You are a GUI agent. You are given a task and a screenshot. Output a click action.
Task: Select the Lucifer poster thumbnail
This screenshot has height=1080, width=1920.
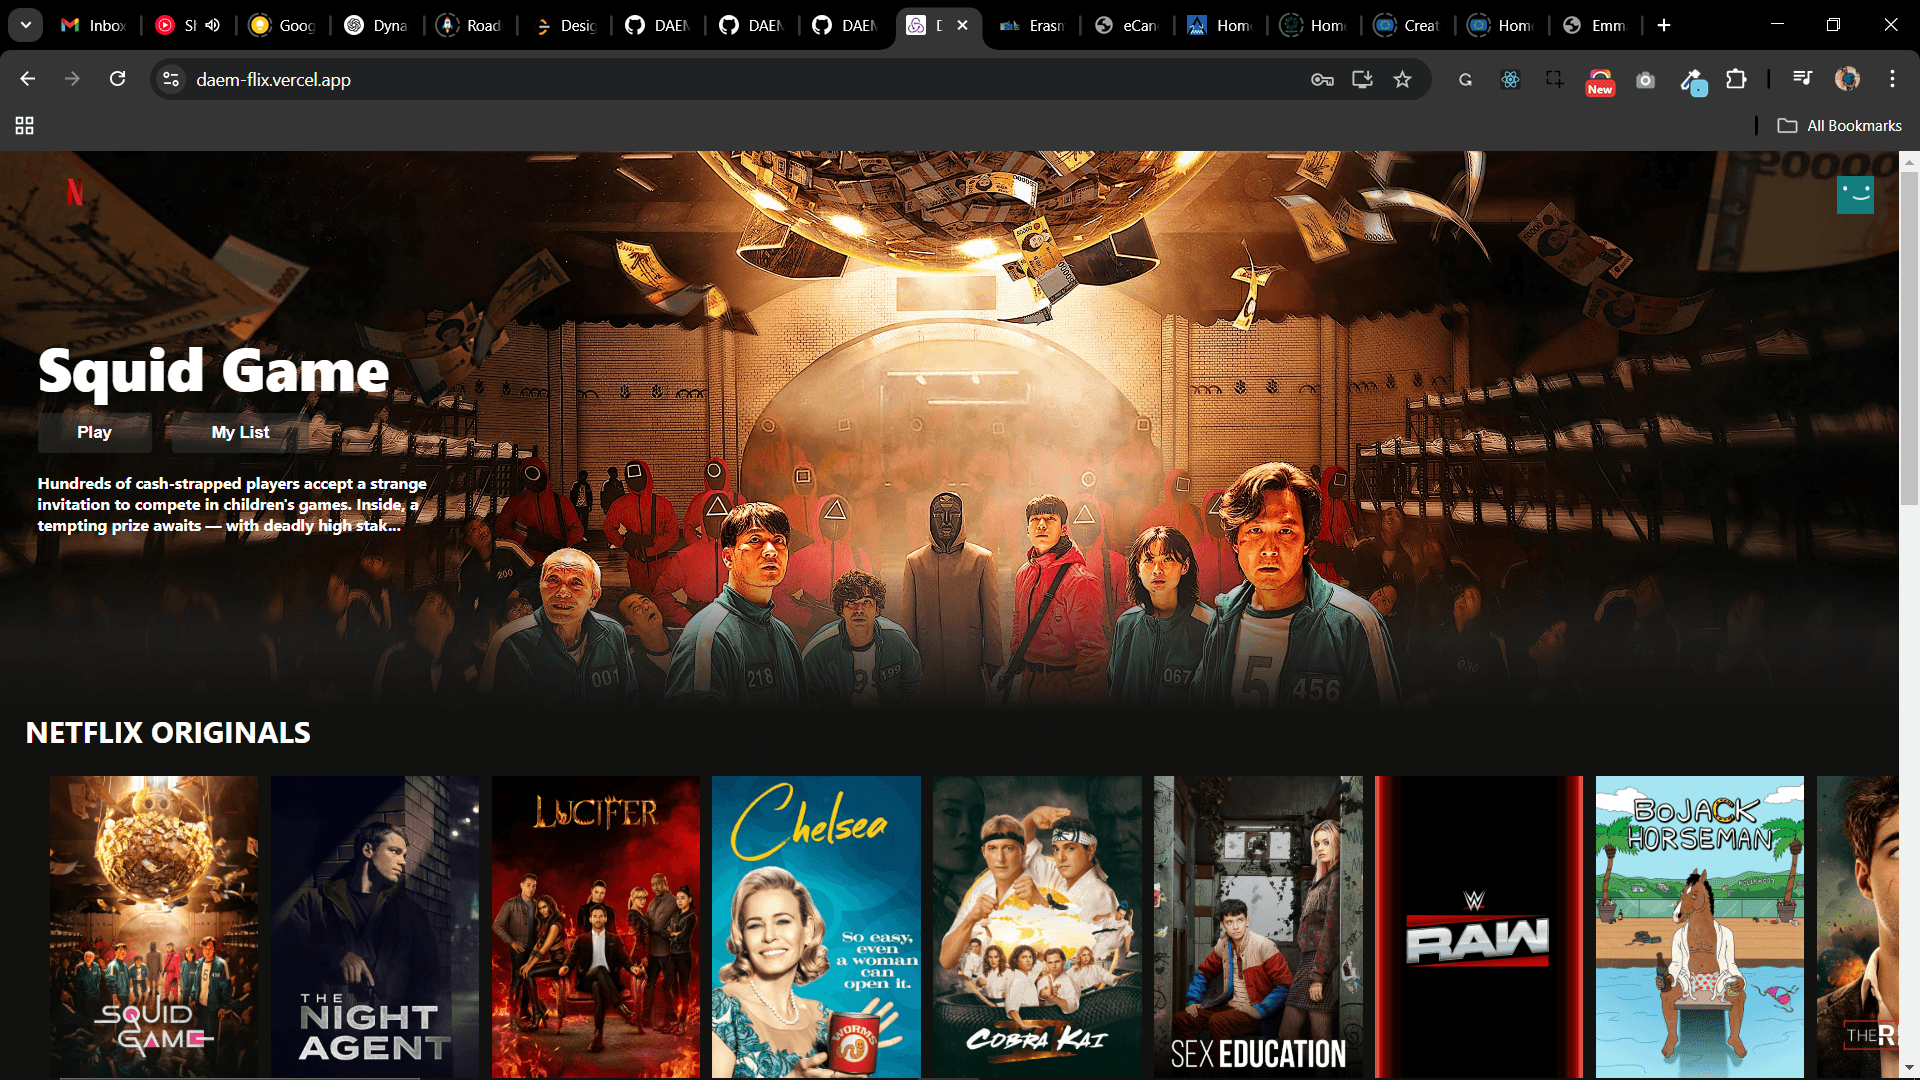(x=596, y=926)
